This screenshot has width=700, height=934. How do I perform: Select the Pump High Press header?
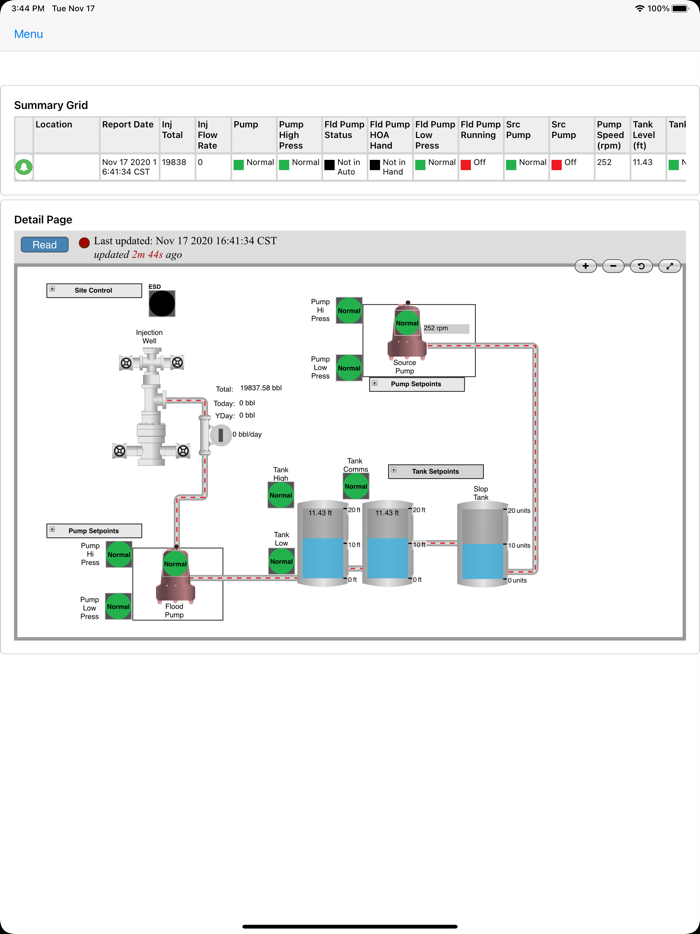(298, 135)
